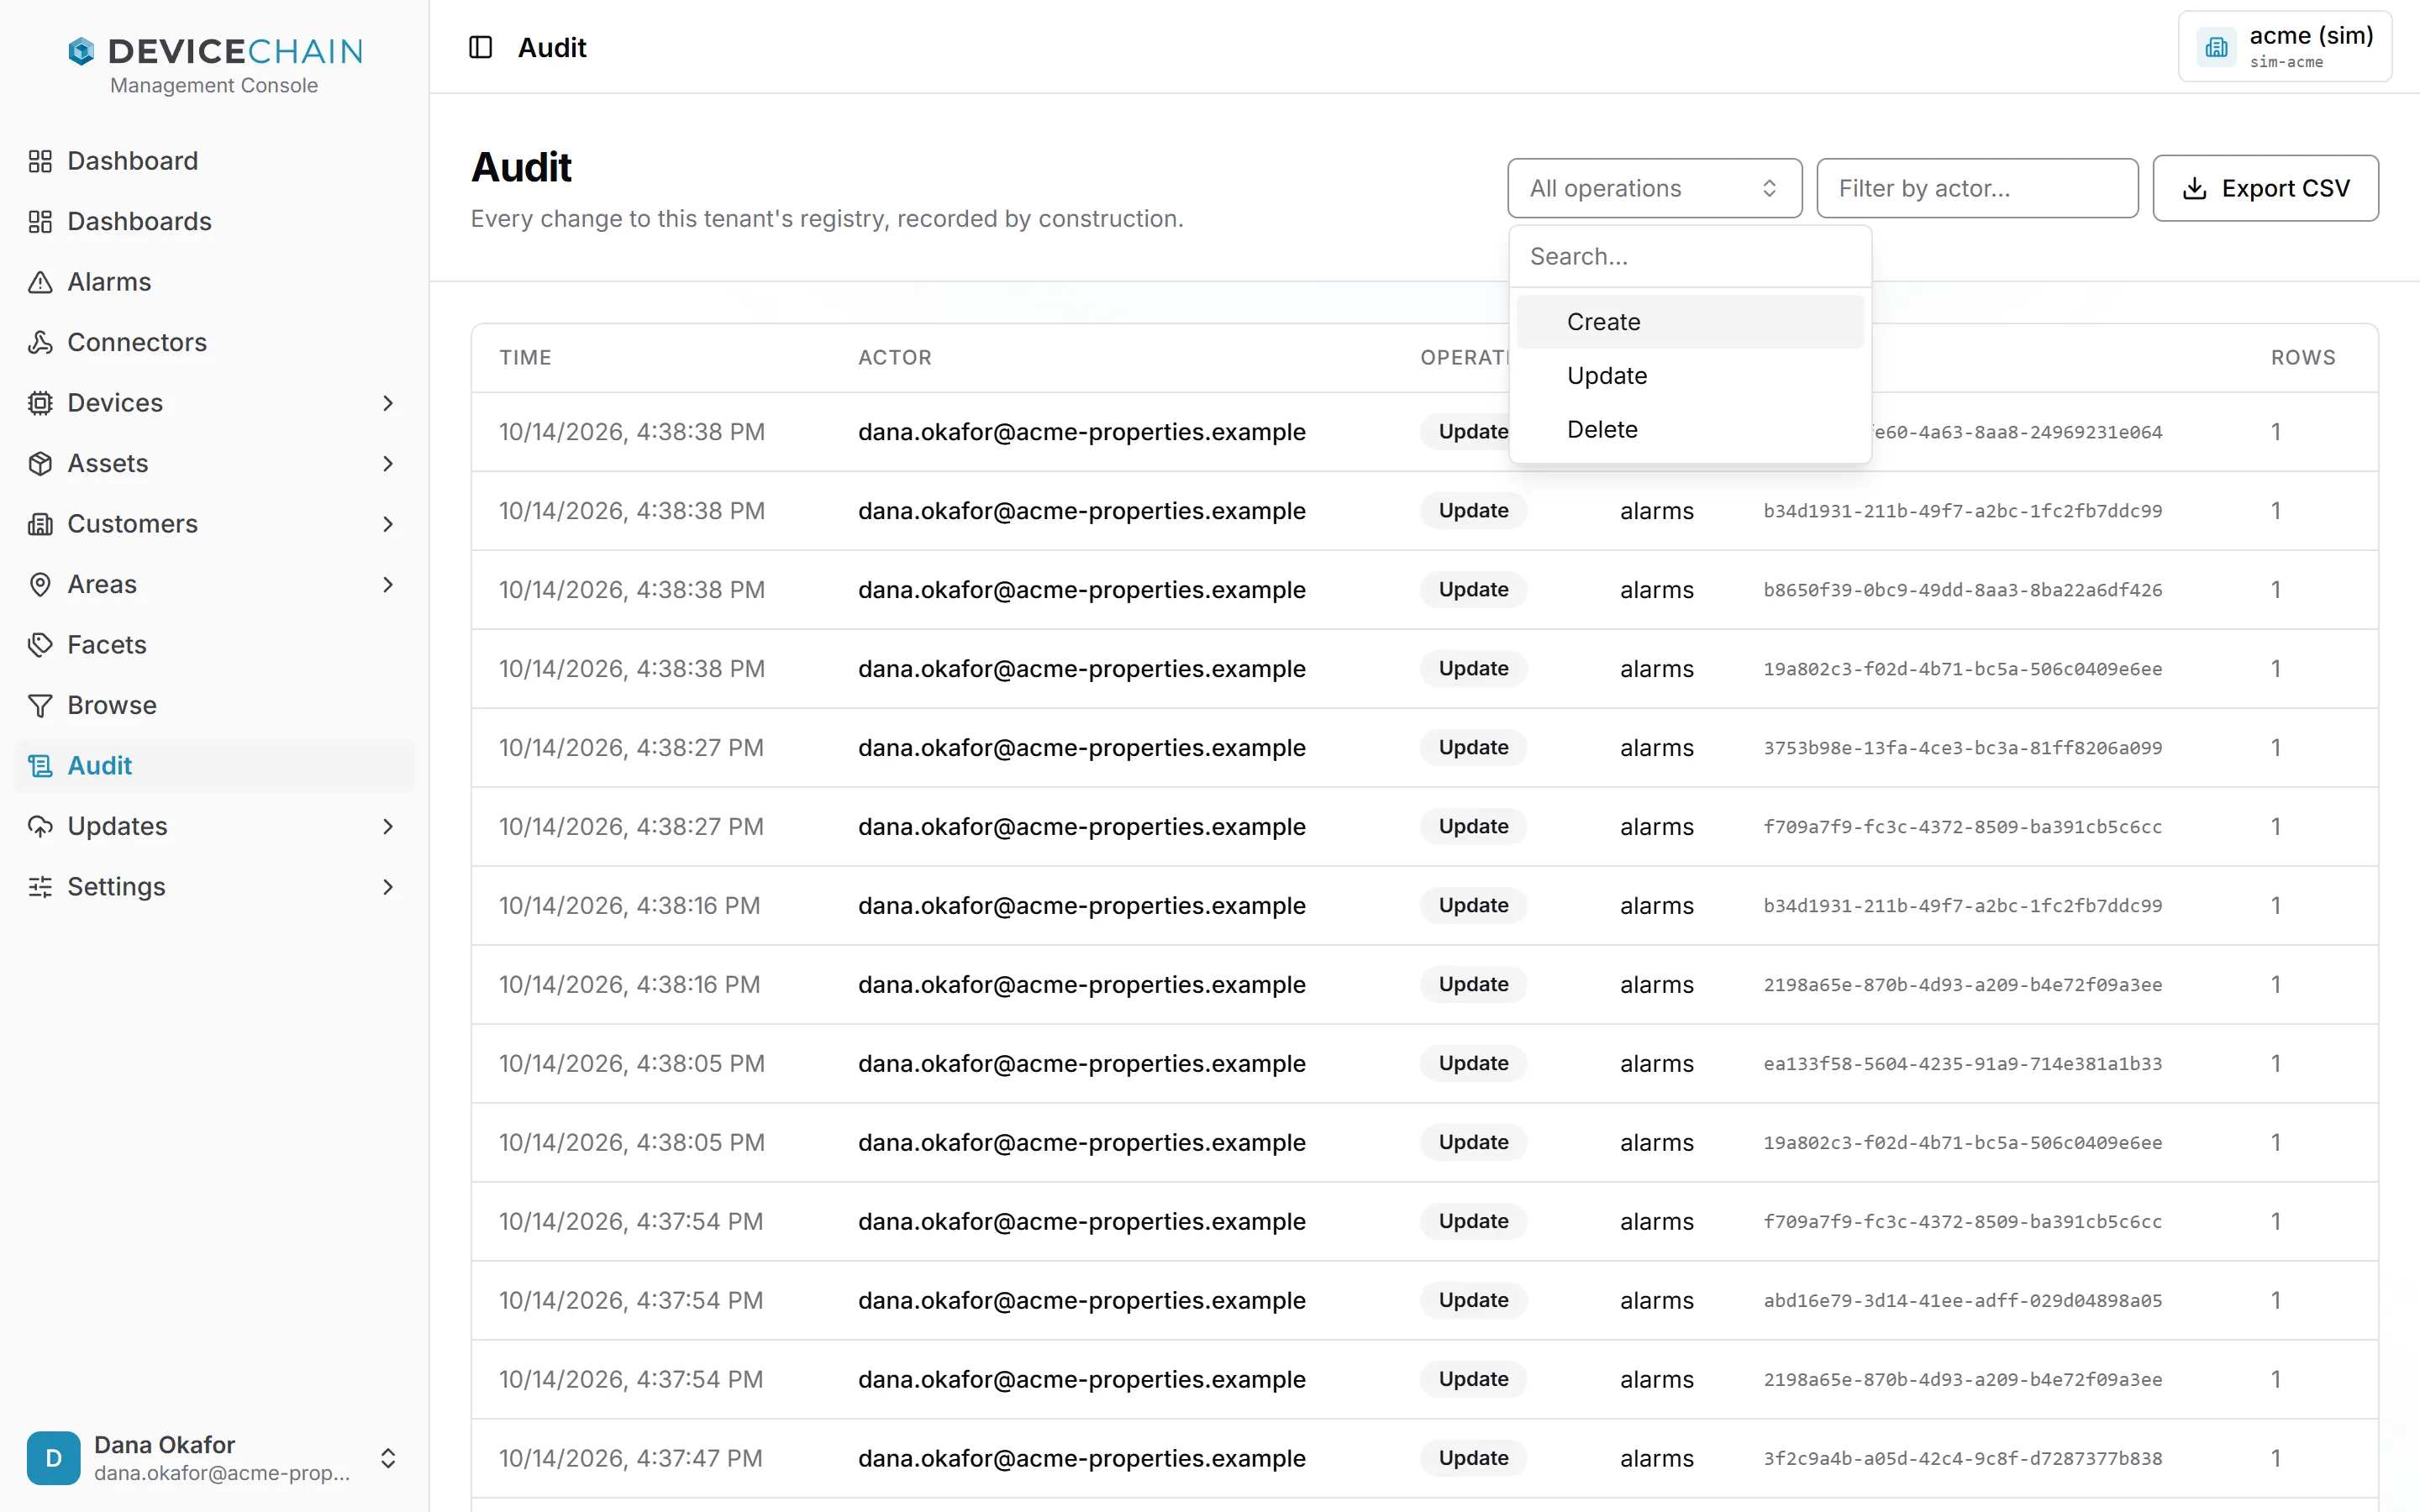This screenshot has width=2420, height=1512.
Task: Open the All operations dropdown
Action: pos(1654,188)
